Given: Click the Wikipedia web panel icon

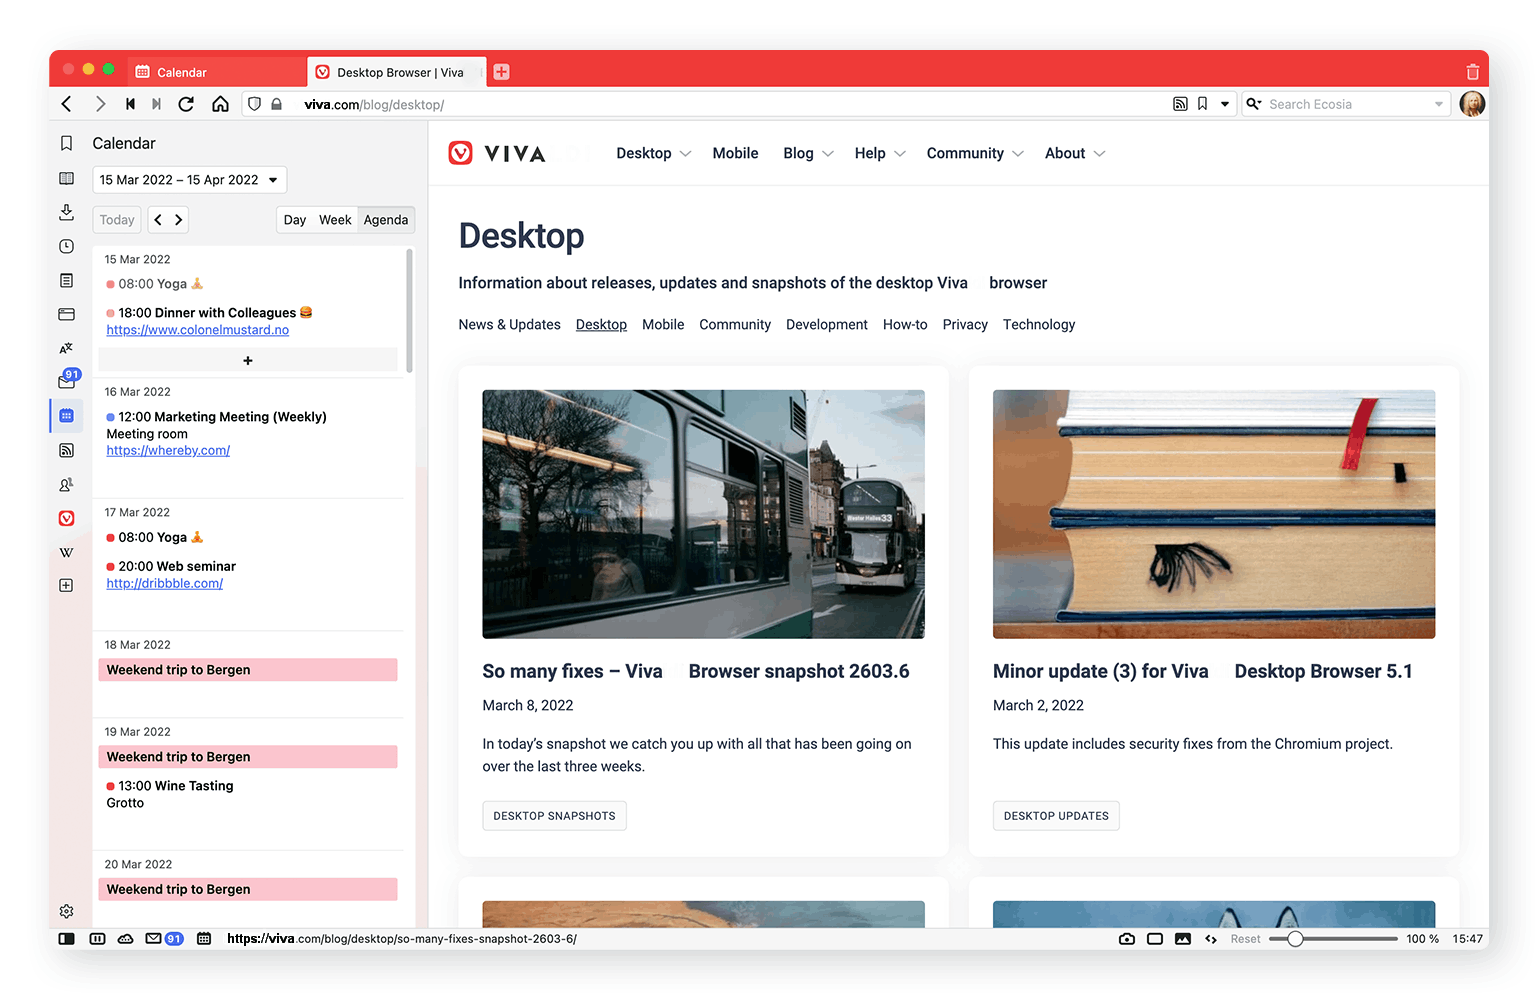Looking at the screenshot, I should [x=66, y=552].
